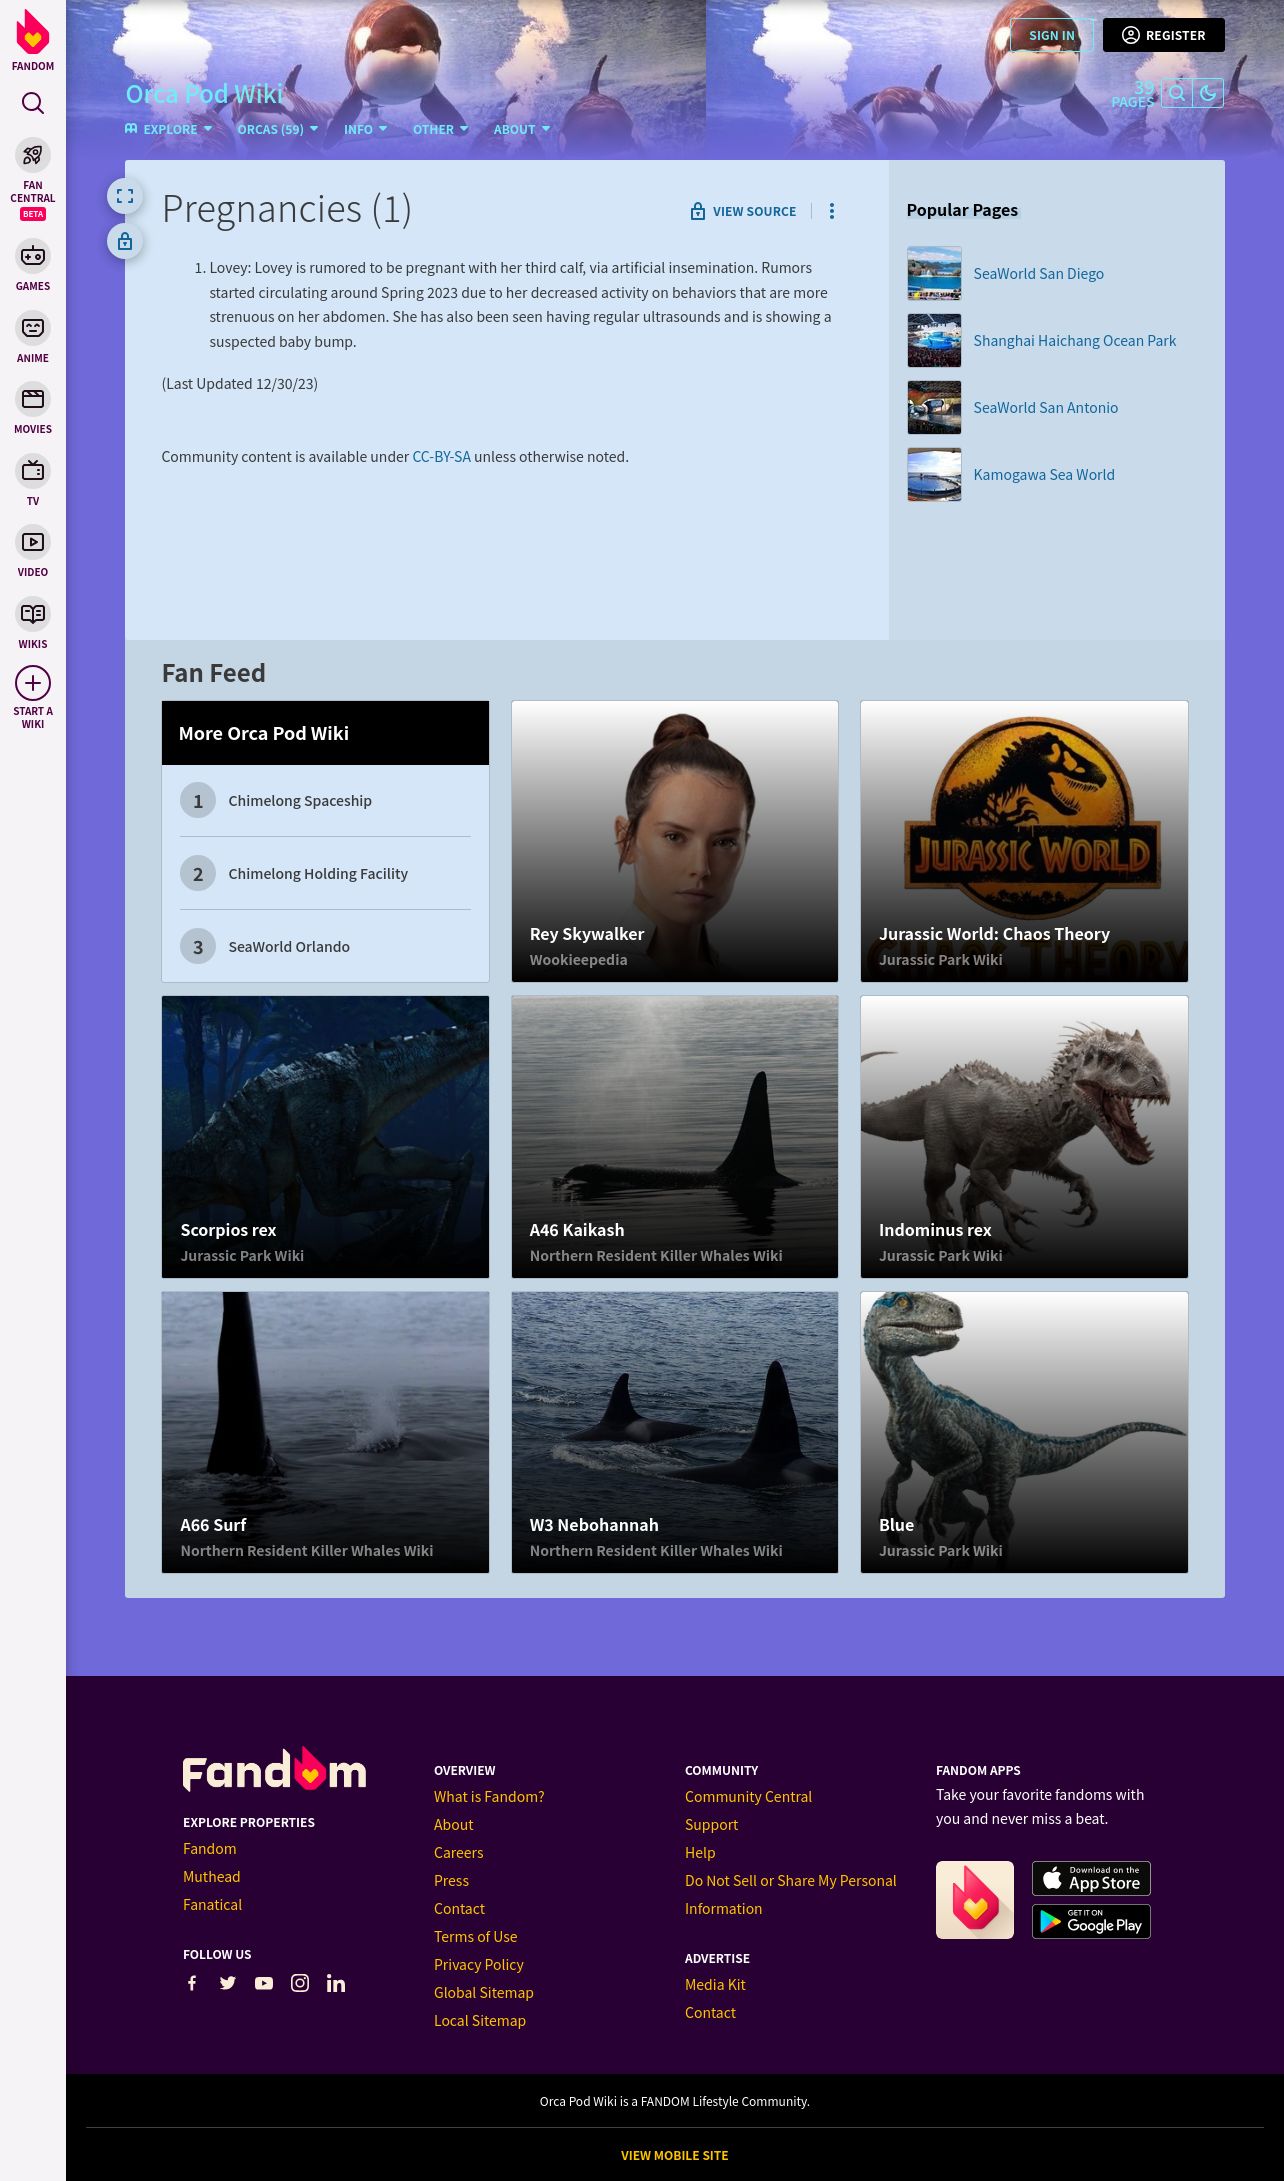Viewport: 1284px width, 2181px height.
Task: Open Muthead property link
Action: pos(212,1877)
